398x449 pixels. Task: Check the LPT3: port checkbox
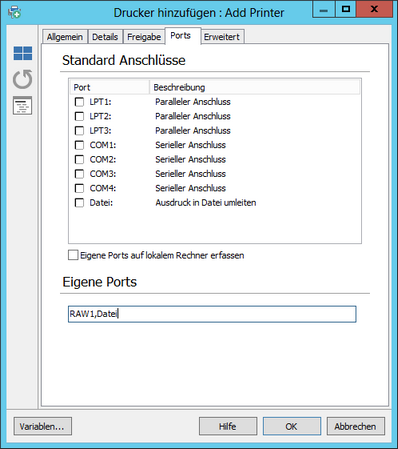(79, 130)
